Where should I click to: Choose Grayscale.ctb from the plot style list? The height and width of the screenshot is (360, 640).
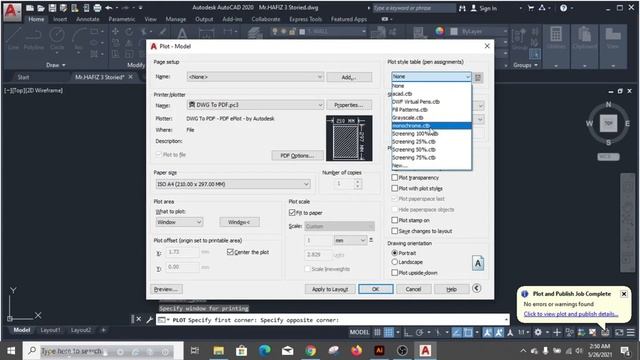click(431, 118)
